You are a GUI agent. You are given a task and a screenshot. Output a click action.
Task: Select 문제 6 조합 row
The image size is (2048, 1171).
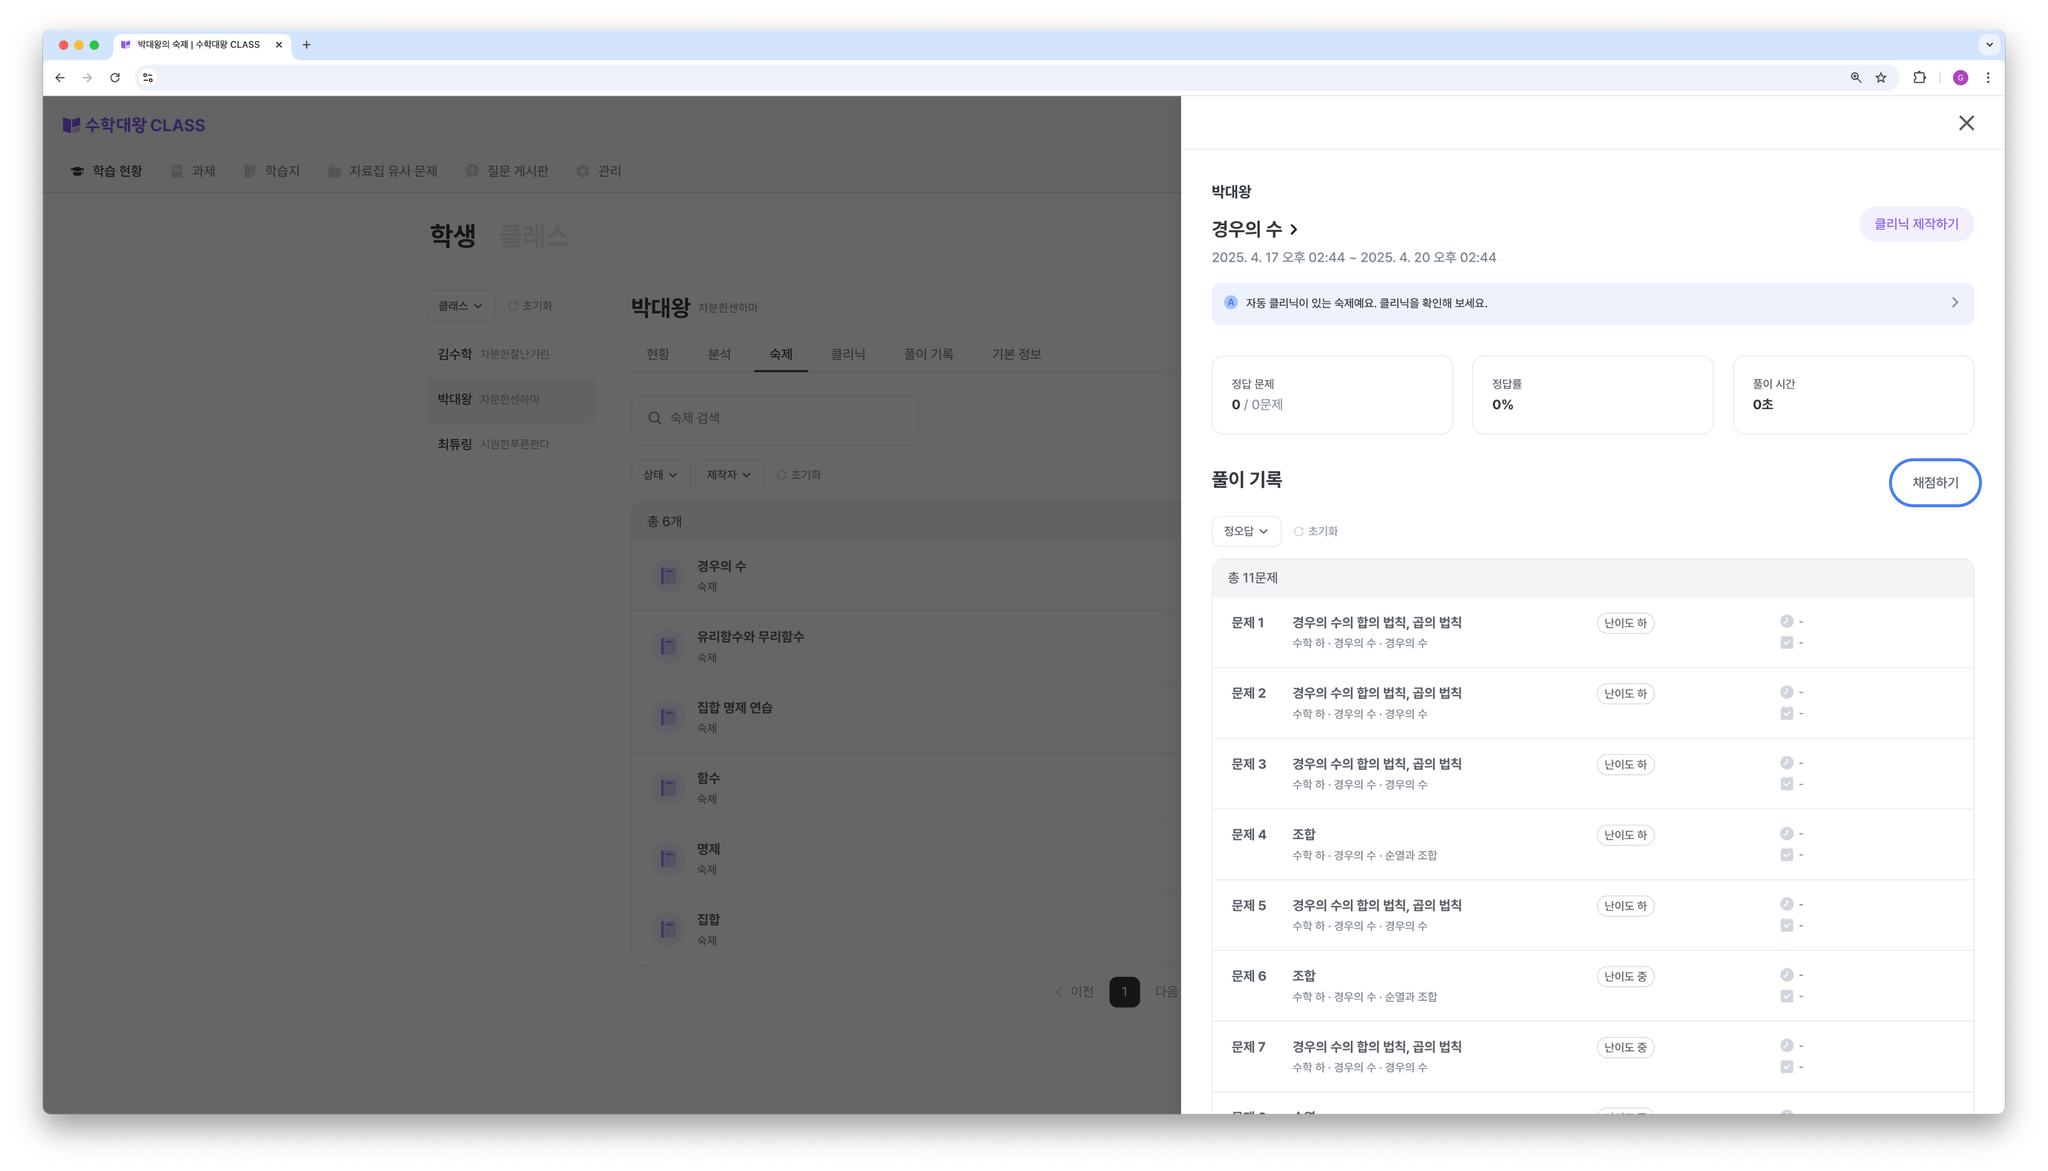tap(1592, 986)
